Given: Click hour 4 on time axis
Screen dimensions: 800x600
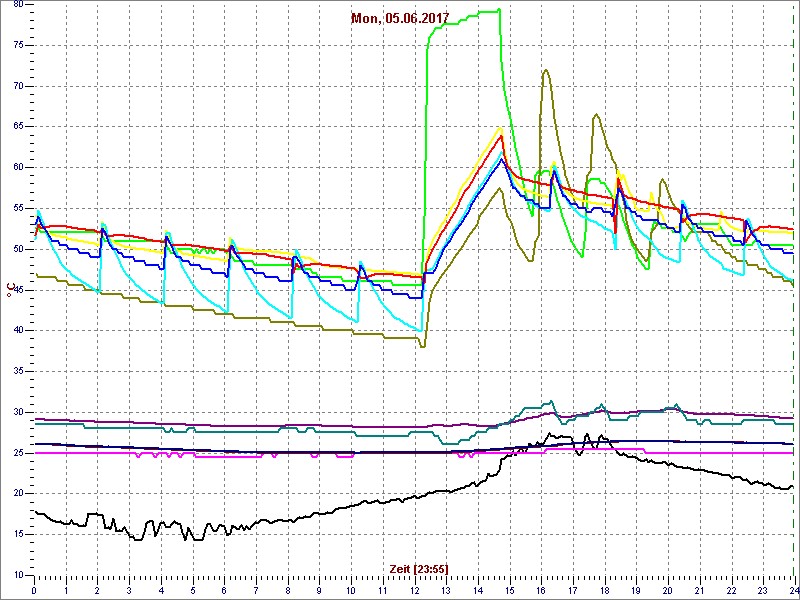Looking at the screenshot, I should click(161, 590).
